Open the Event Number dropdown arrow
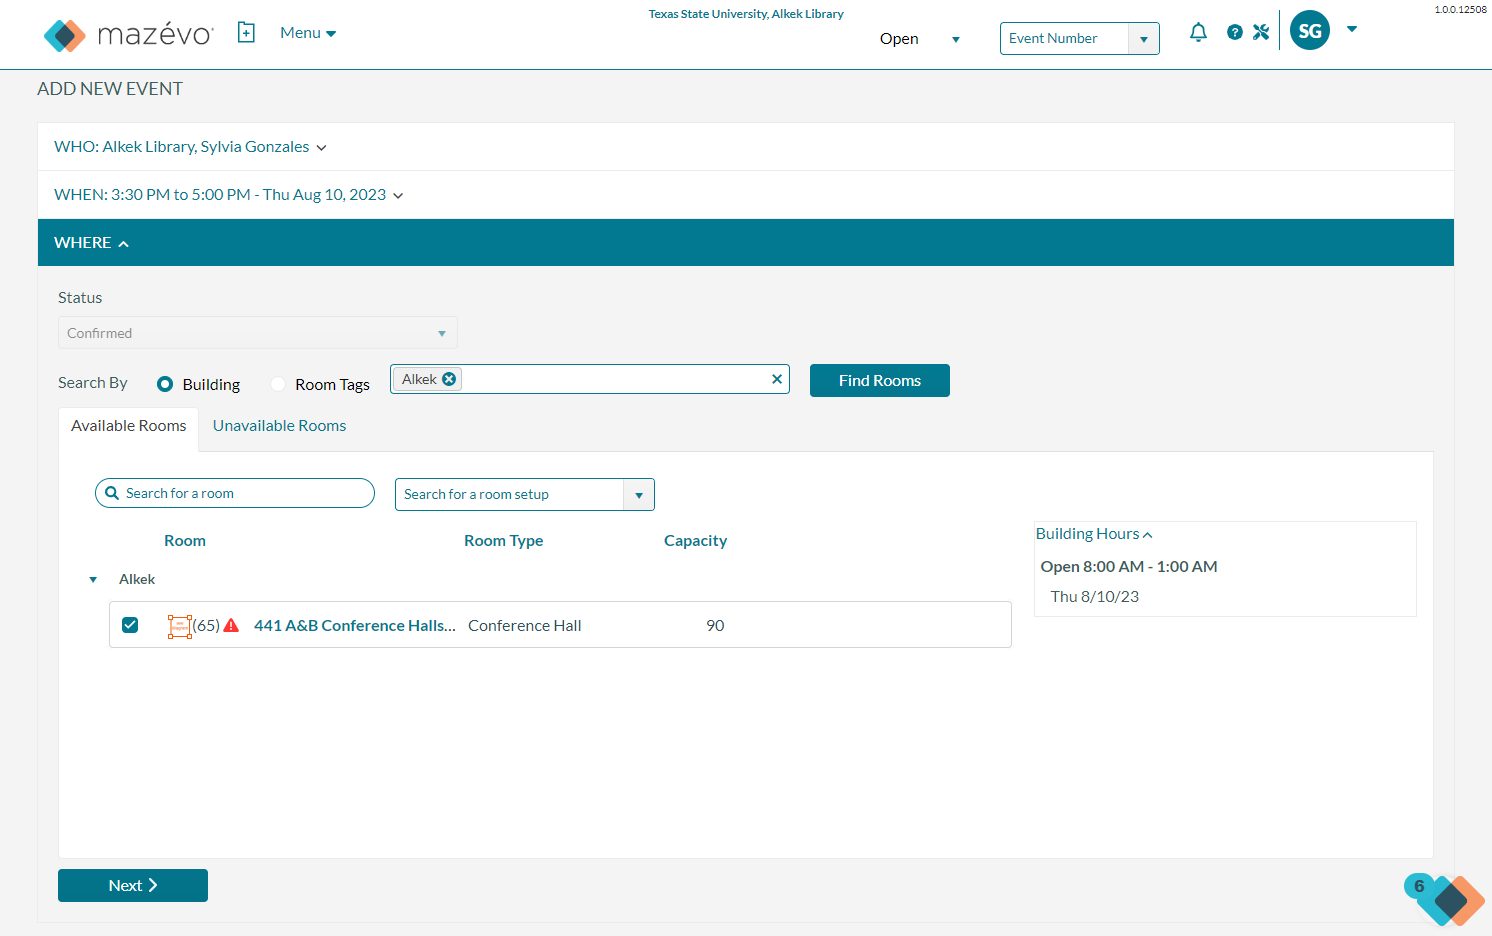The height and width of the screenshot is (936, 1492). 1144,39
